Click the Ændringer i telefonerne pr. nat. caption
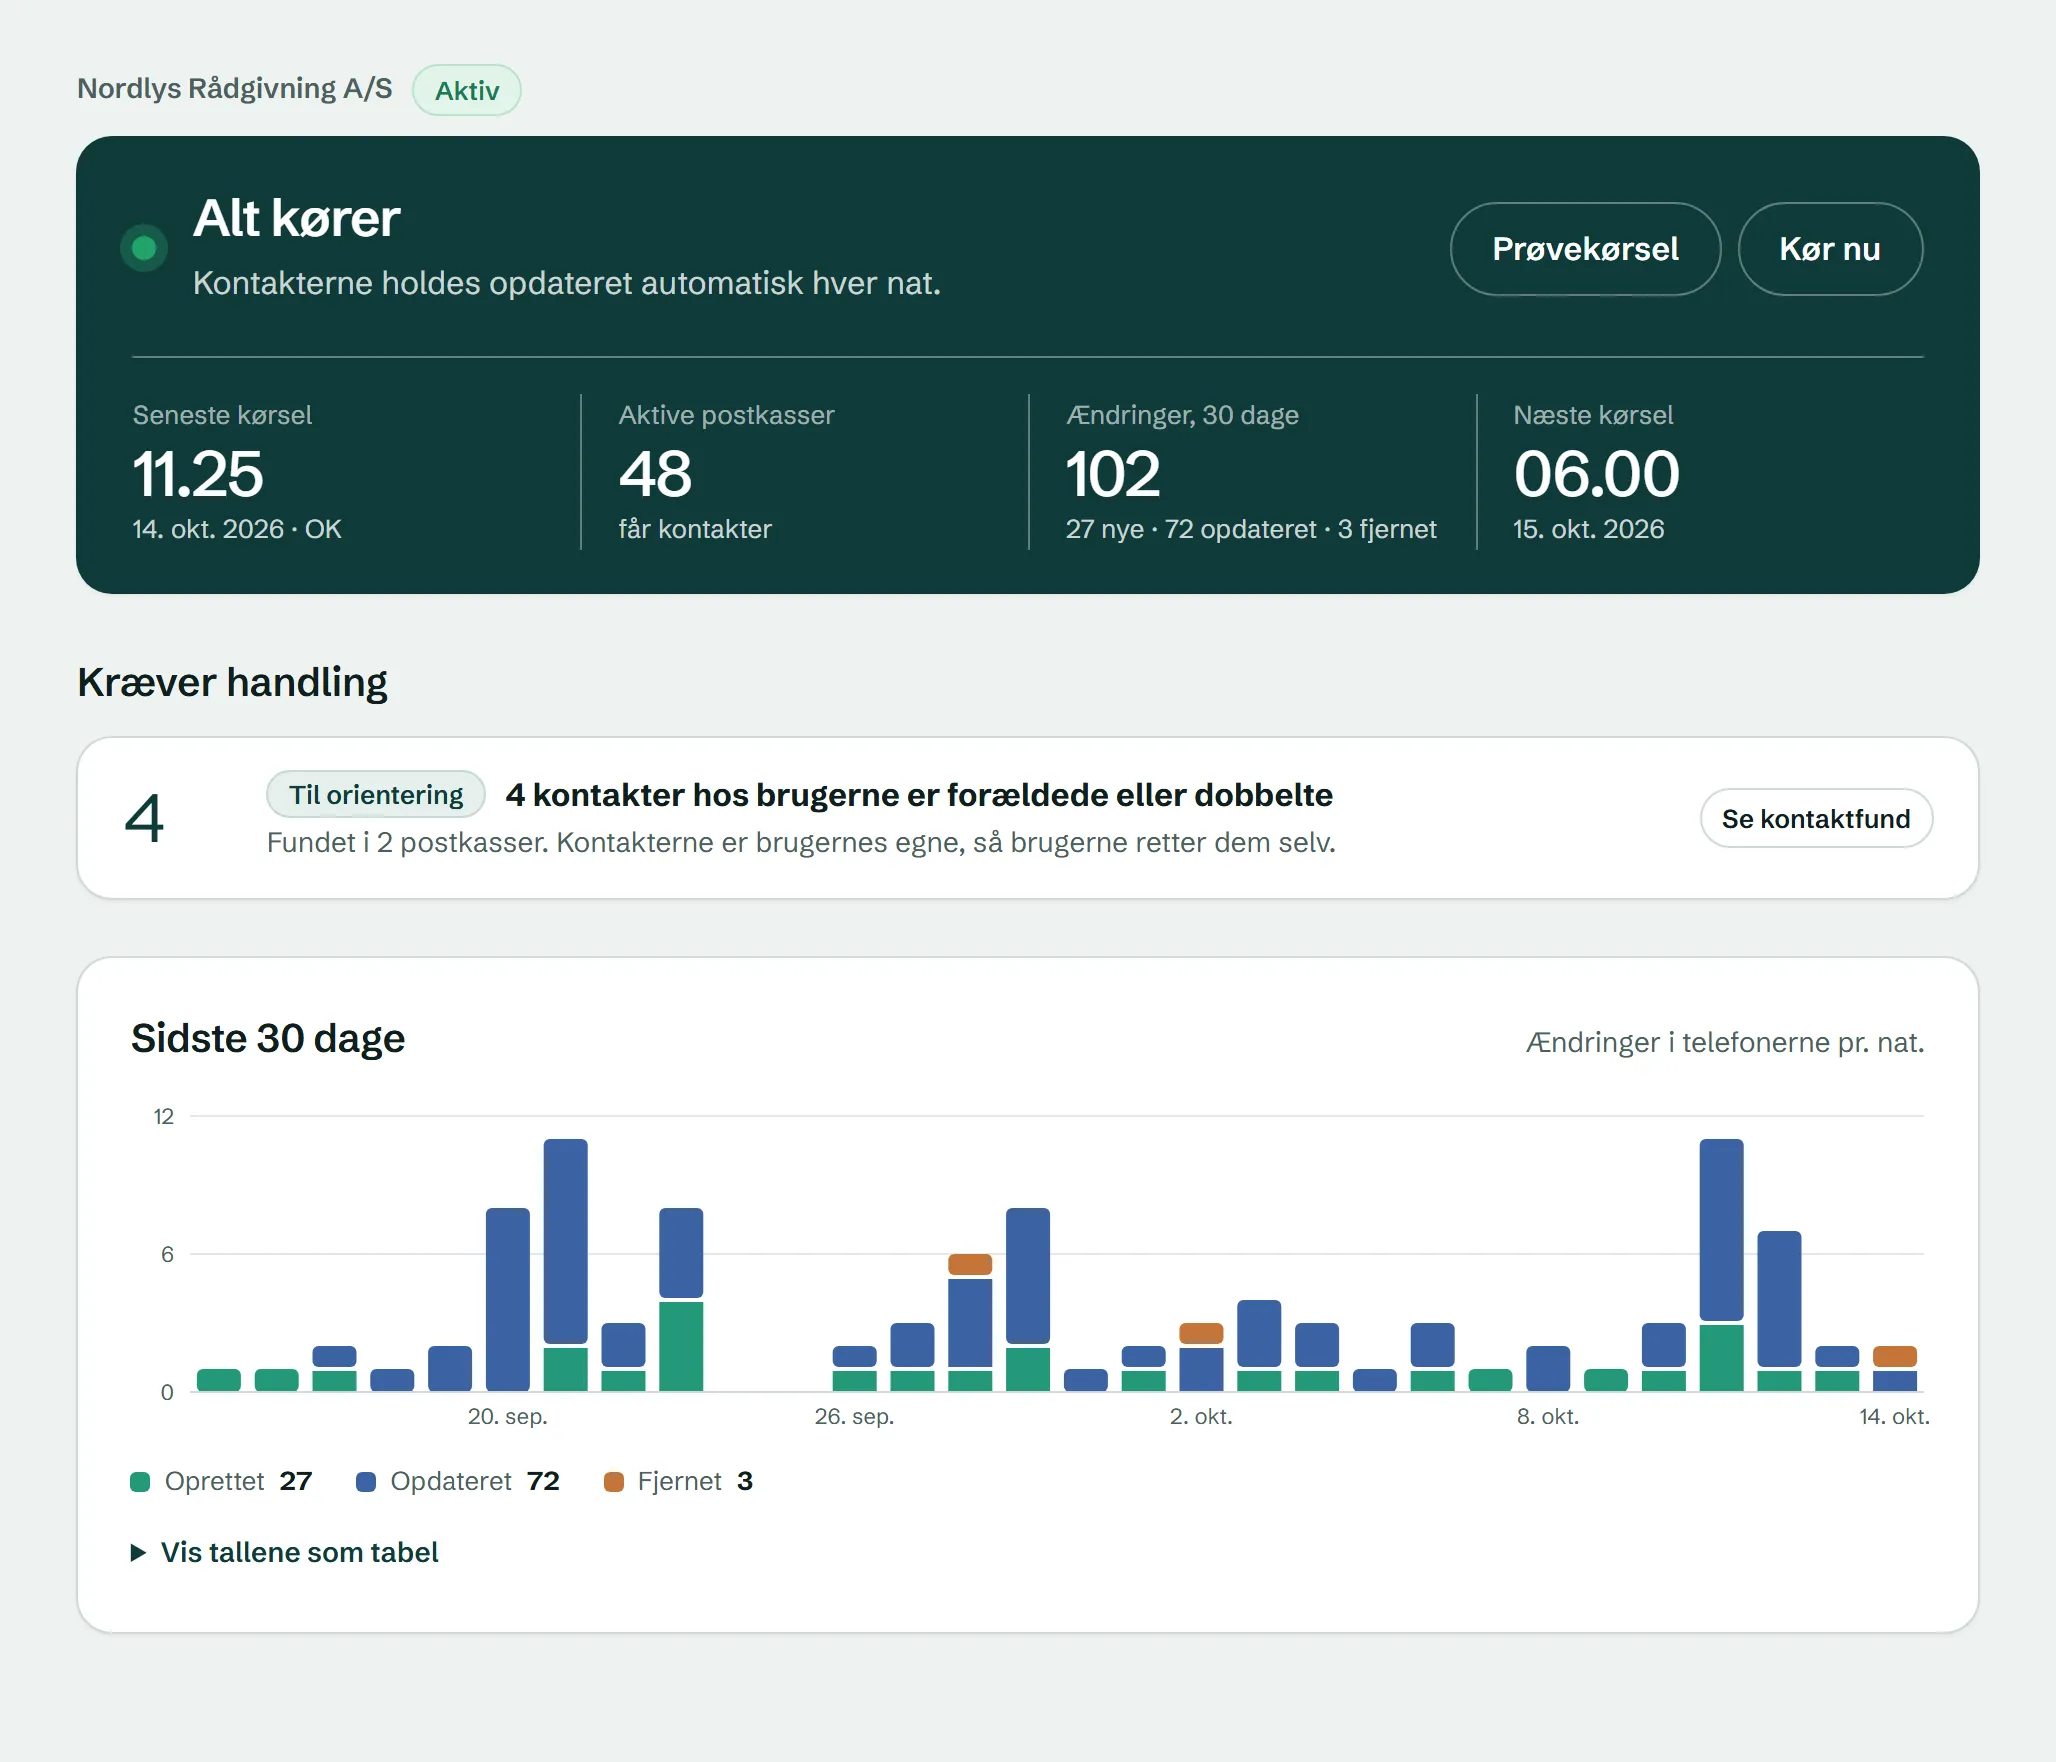The height and width of the screenshot is (1762, 2056). (x=1725, y=1042)
